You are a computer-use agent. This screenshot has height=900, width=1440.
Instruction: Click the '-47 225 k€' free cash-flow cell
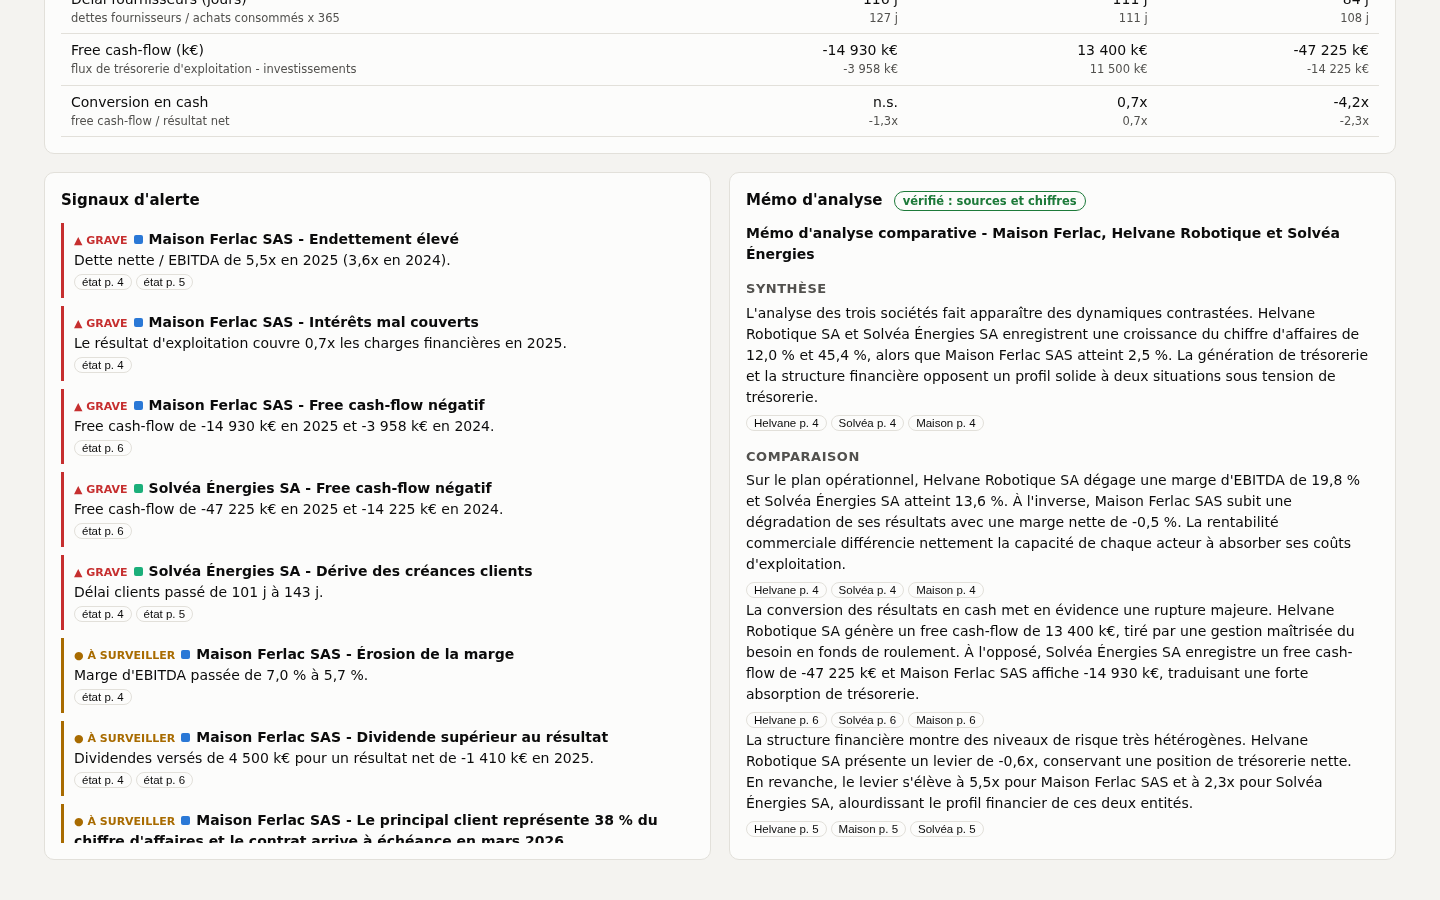pos(1331,50)
